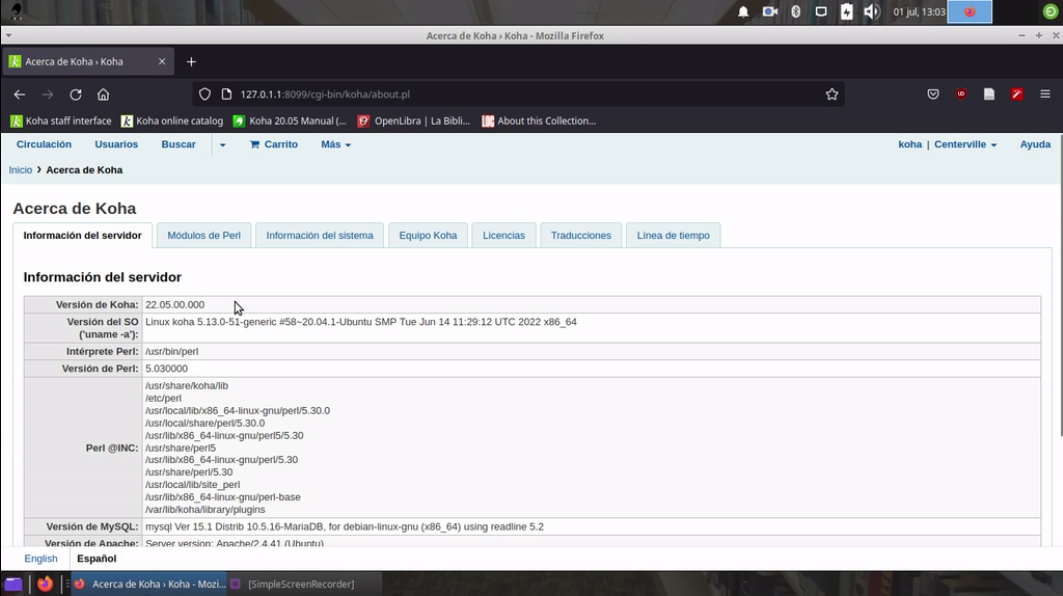Click Koha version value 22.05.00.000
This screenshot has width=1063, height=596.
coord(175,304)
